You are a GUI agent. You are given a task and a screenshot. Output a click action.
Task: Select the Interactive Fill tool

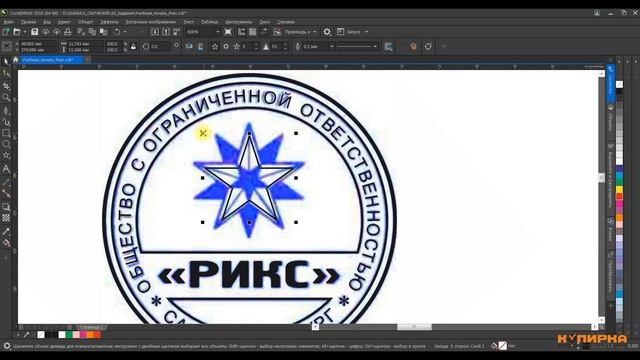coord(6,244)
